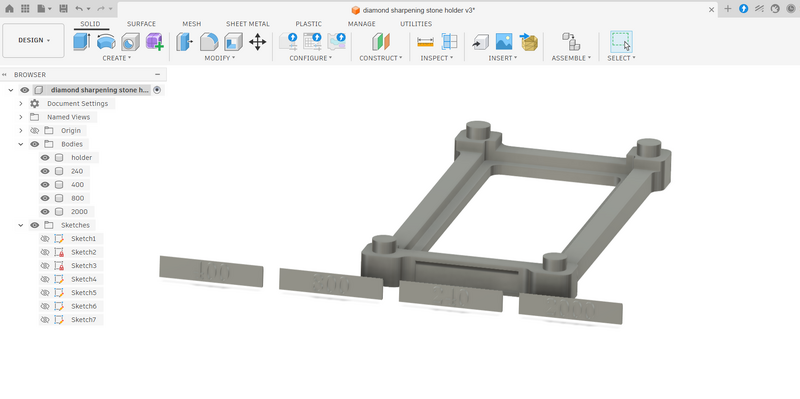Open the CONSTRUCT dropdown menu

point(381,58)
